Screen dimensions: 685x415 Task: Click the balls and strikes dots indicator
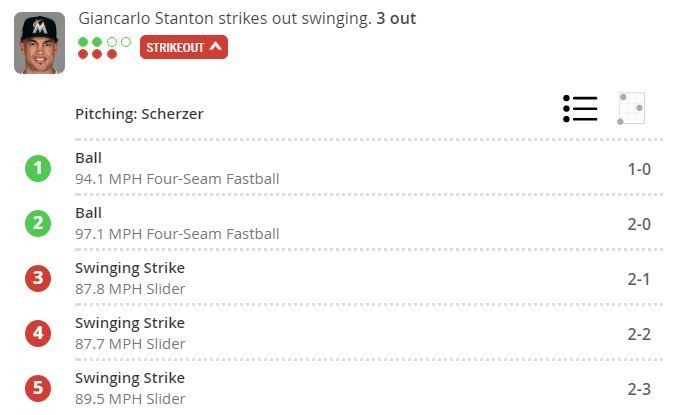[104, 48]
